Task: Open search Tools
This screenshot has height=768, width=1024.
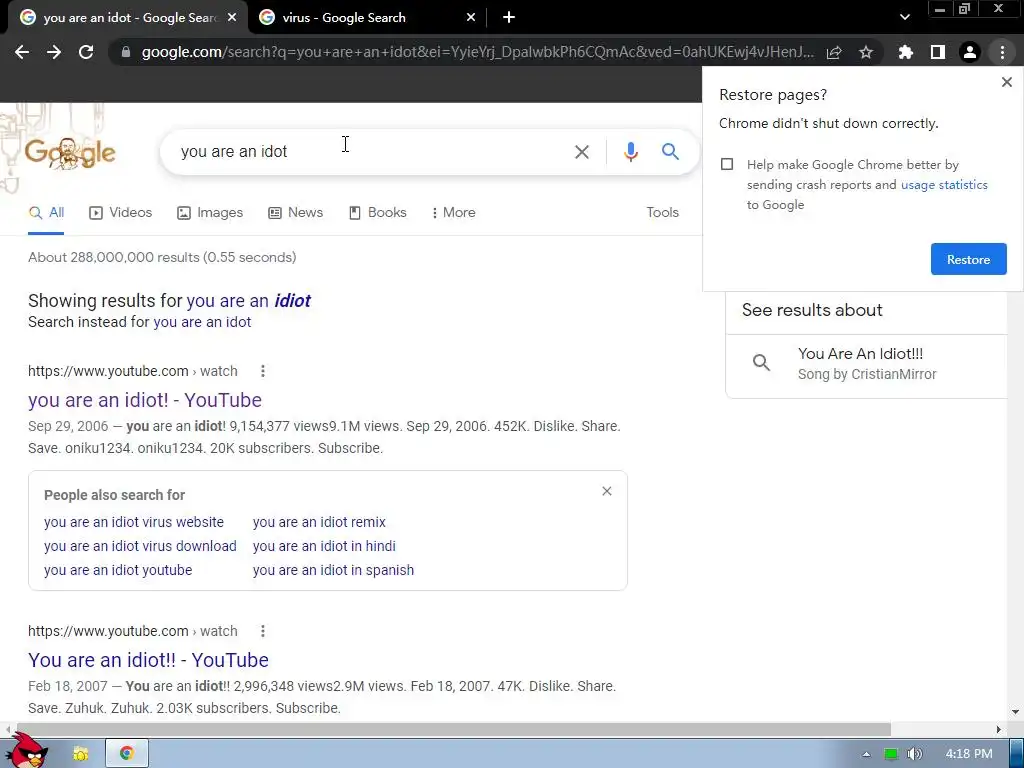Action: (x=662, y=212)
